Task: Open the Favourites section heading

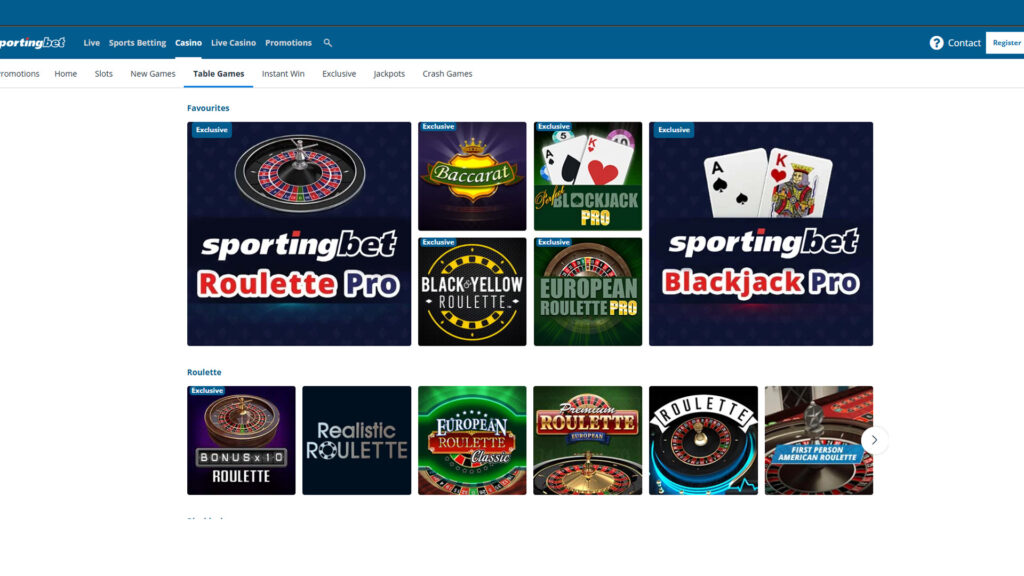Action: 208,108
